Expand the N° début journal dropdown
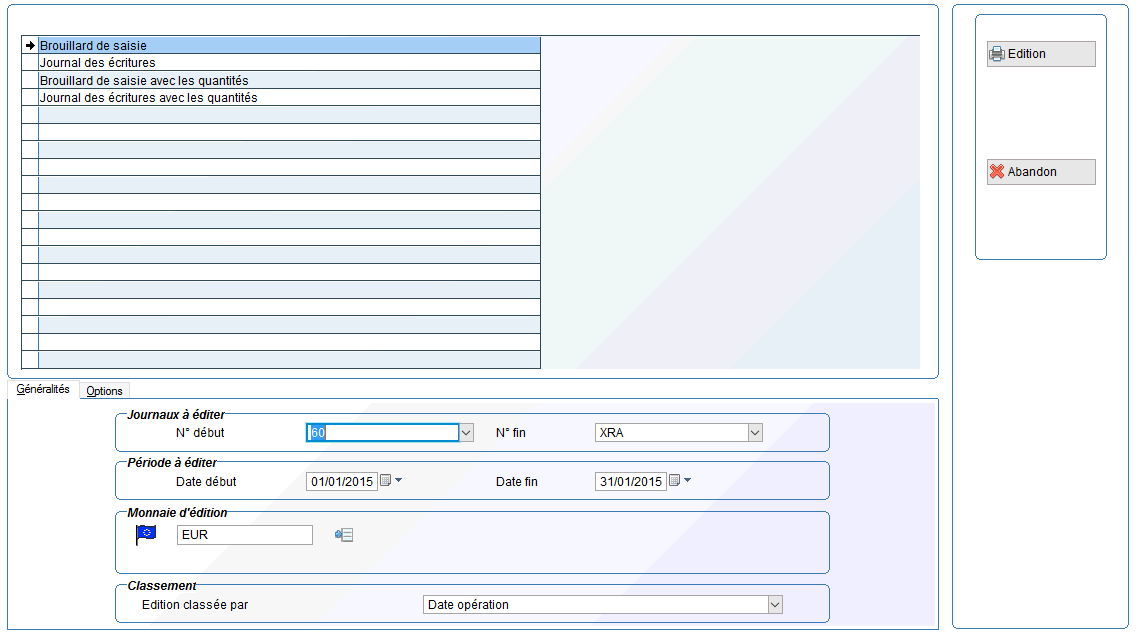 [x=466, y=433]
